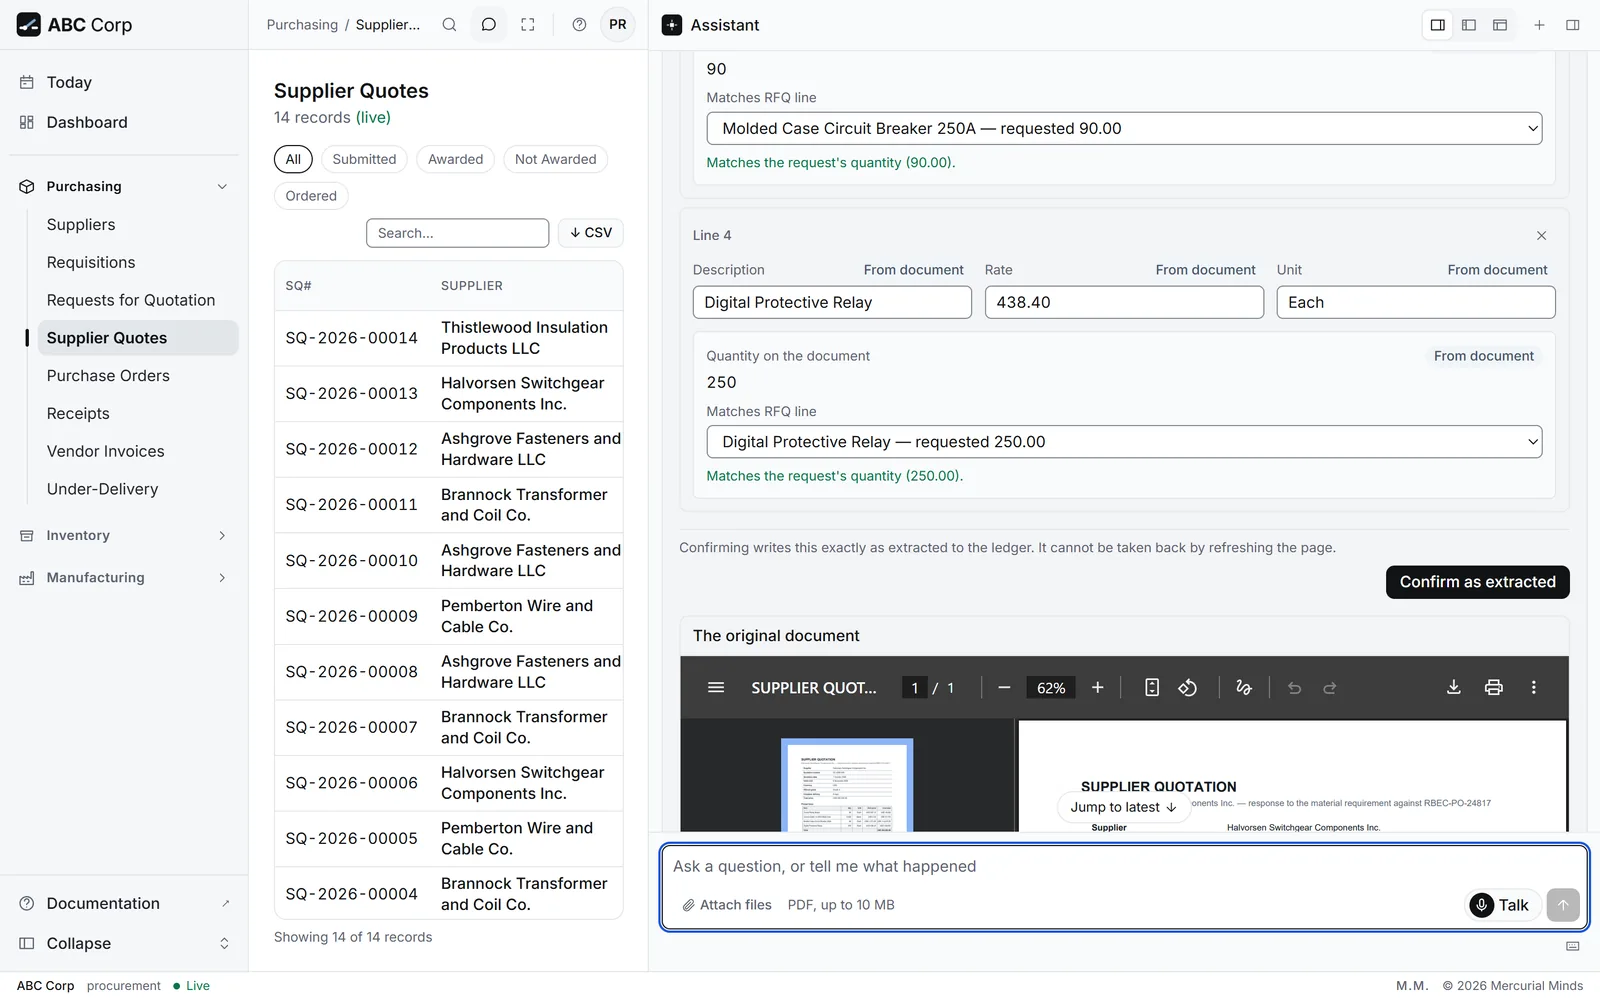Zoom in on the PDF viewer
The image size is (1600, 1000).
coord(1098,687)
